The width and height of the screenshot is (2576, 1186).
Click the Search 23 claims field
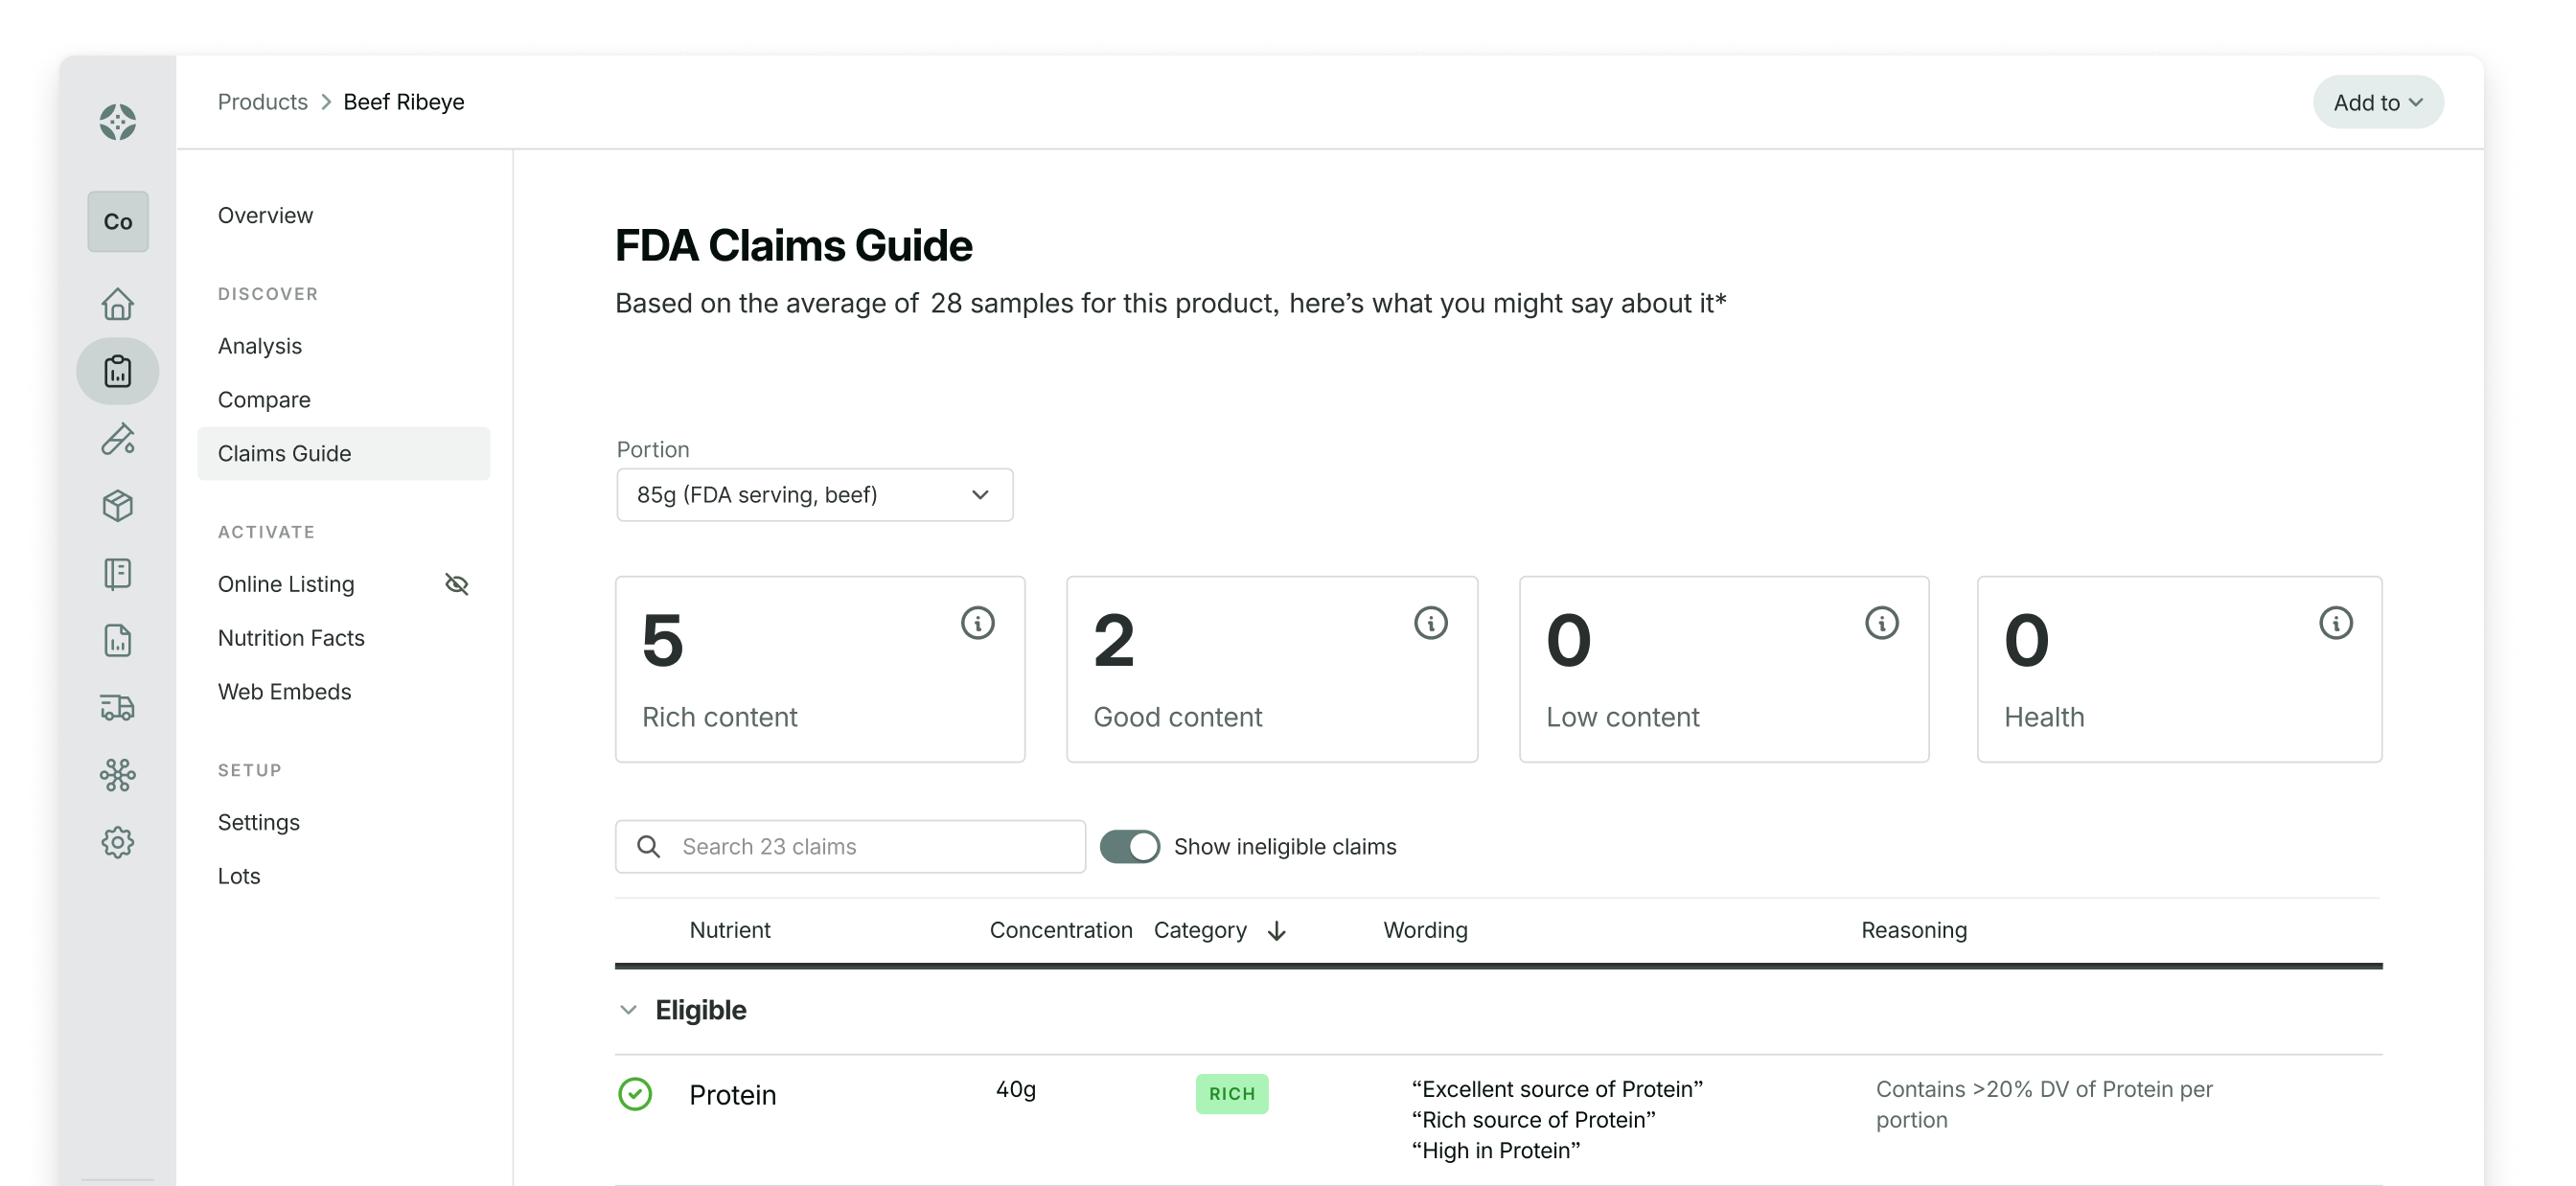(x=850, y=847)
